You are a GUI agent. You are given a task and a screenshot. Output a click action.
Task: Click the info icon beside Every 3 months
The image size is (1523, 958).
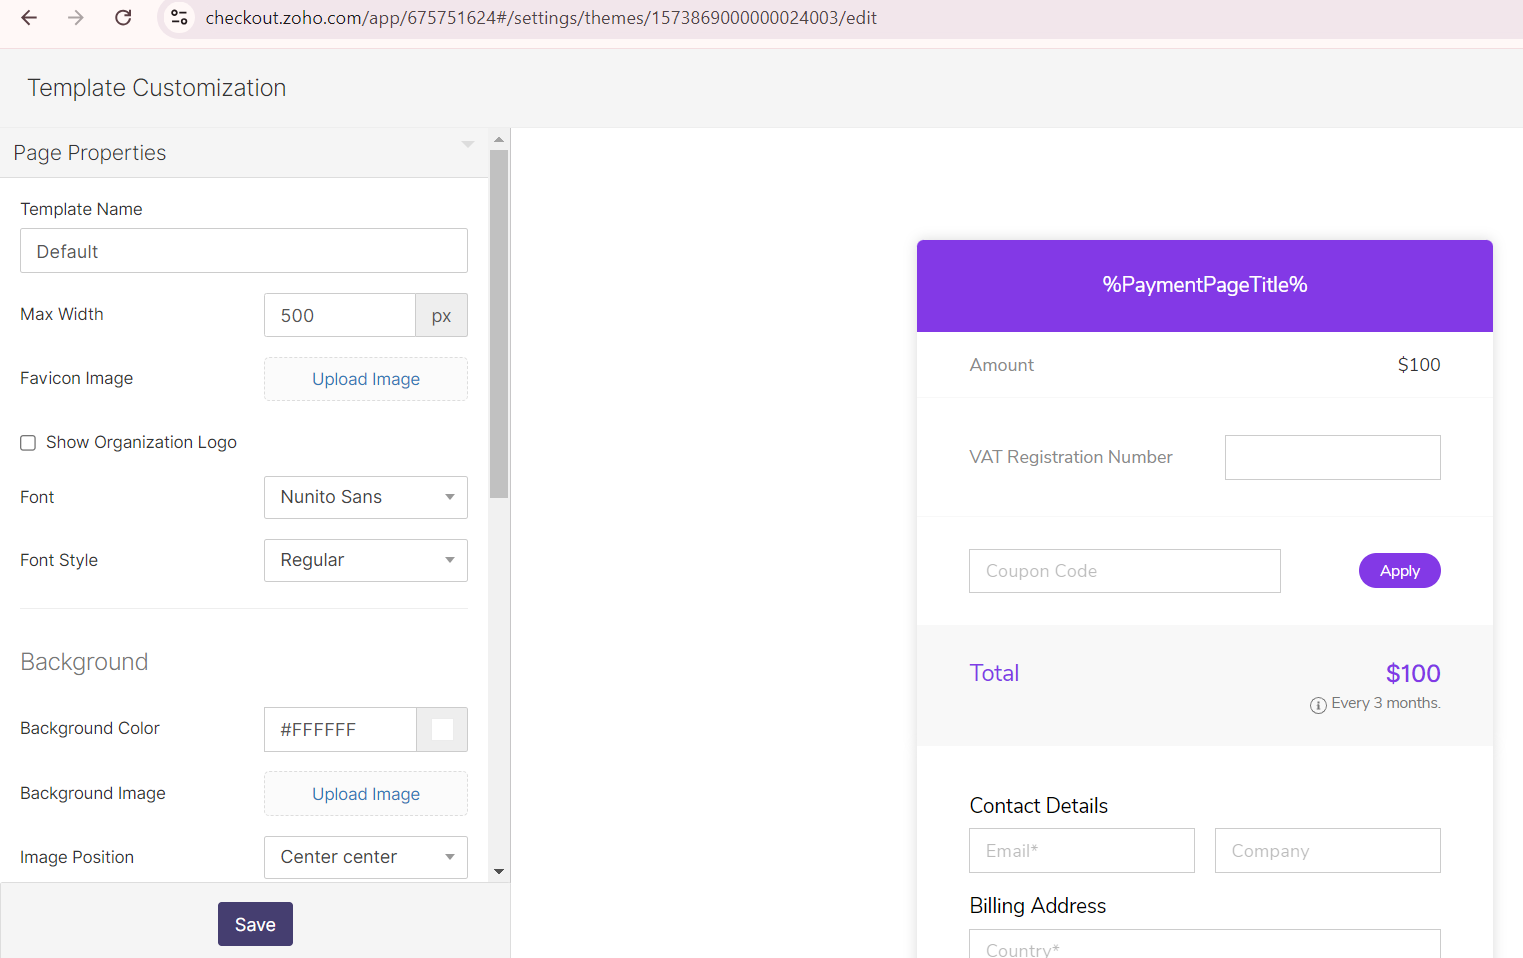1318,705
